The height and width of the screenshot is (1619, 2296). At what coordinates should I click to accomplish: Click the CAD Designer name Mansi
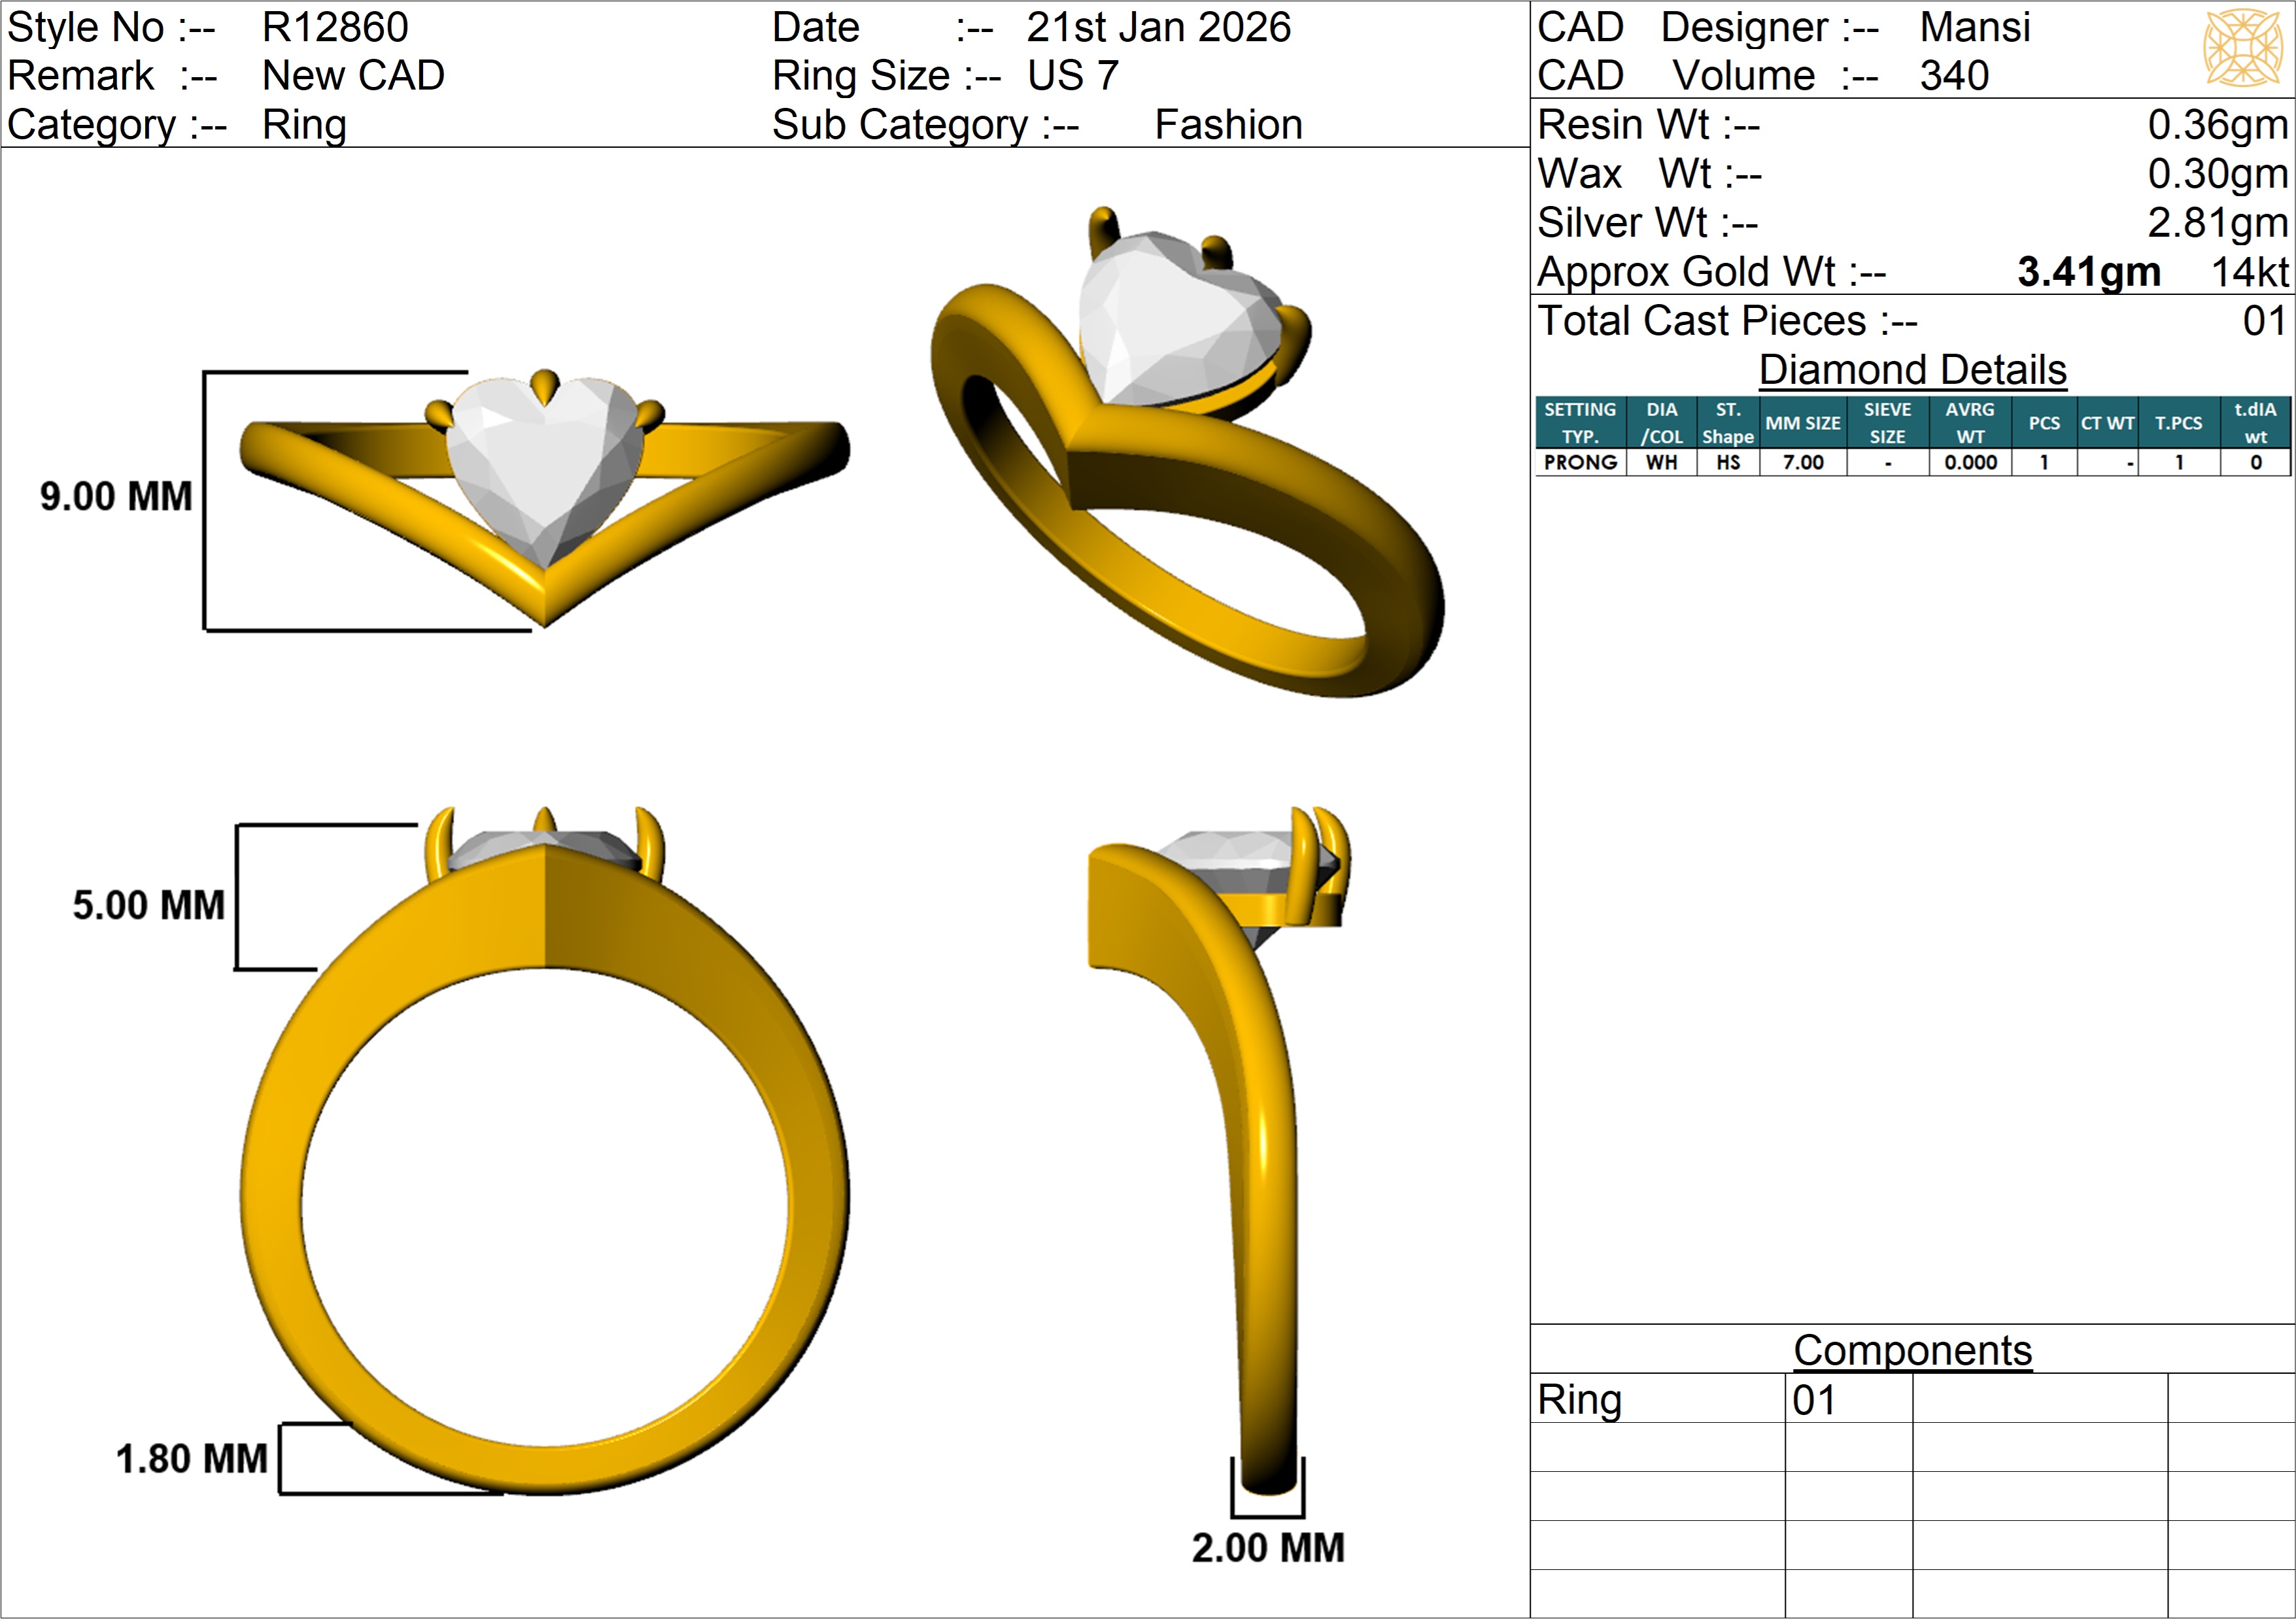coord(1974,27)
